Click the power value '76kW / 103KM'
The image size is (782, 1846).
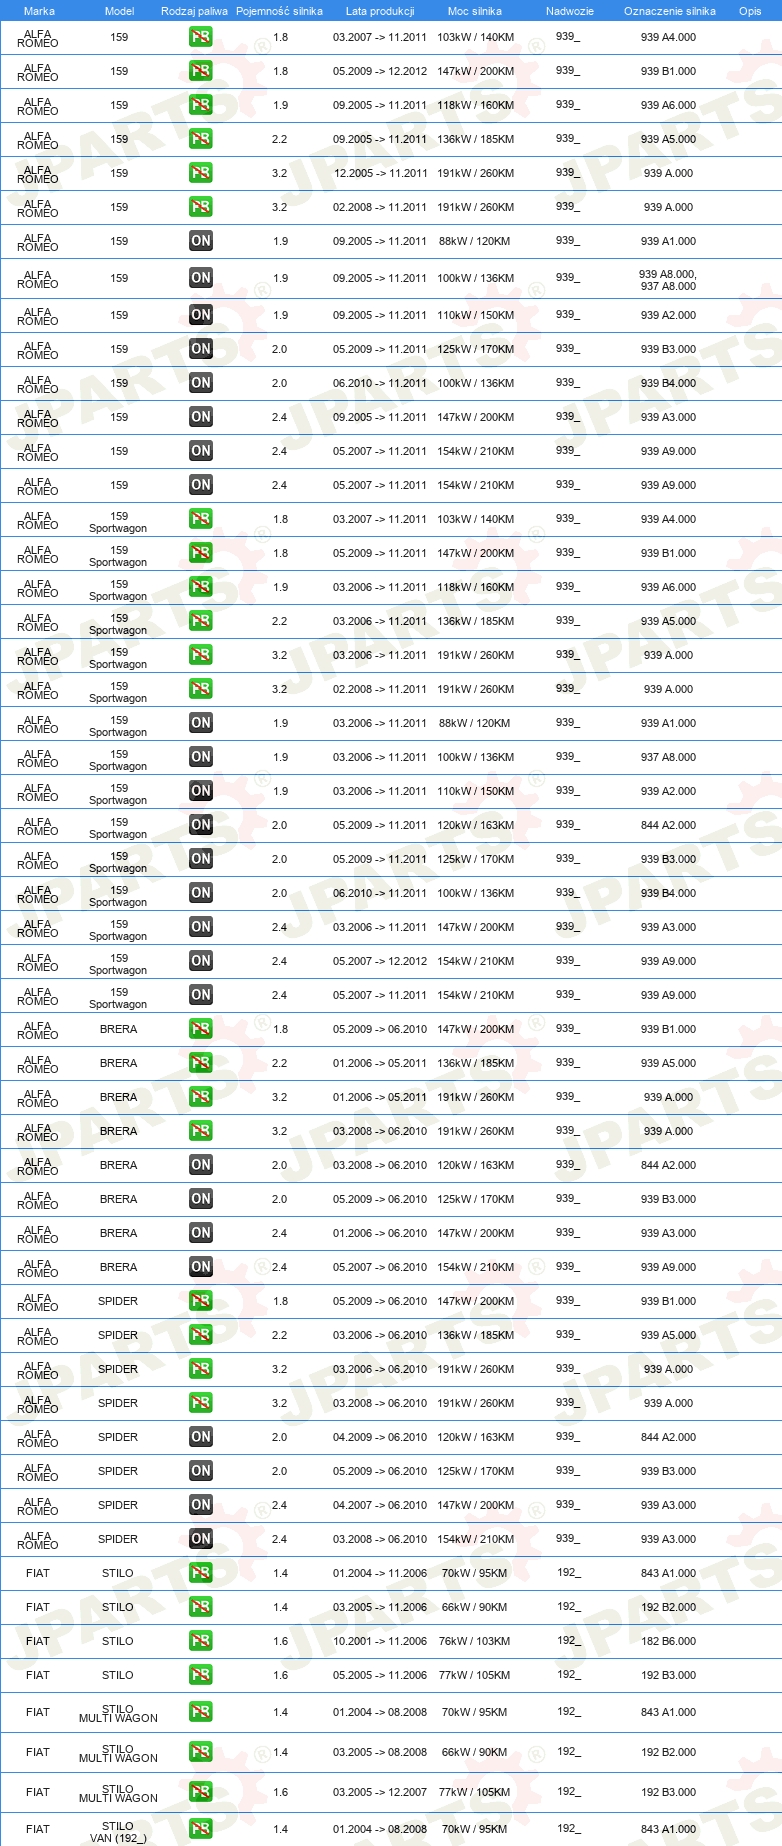coord(475,1641)
